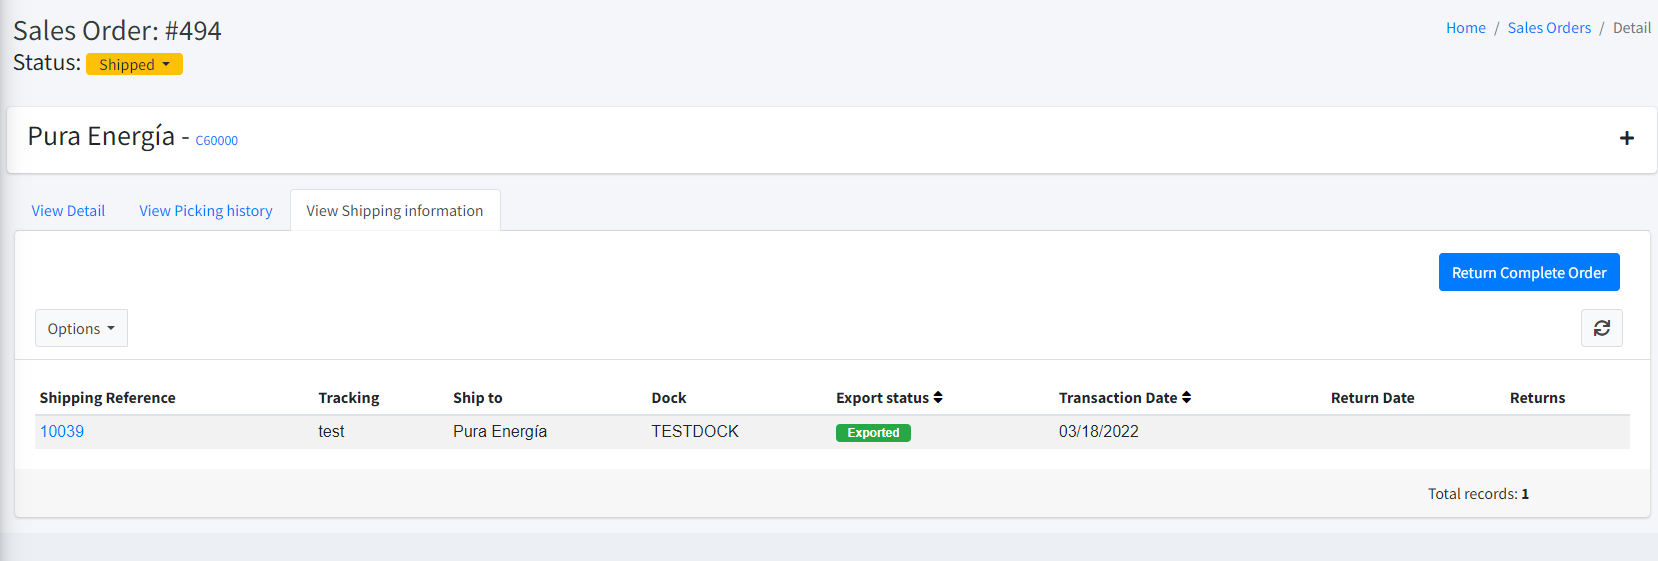Click the Returns column header

click(x=1536, y=398)
